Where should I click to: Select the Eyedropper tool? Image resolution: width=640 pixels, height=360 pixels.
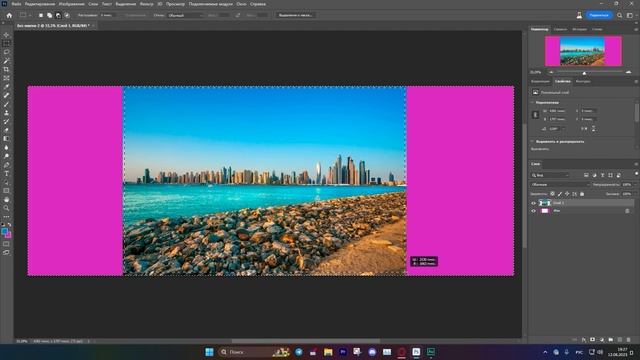click(6, 87)
